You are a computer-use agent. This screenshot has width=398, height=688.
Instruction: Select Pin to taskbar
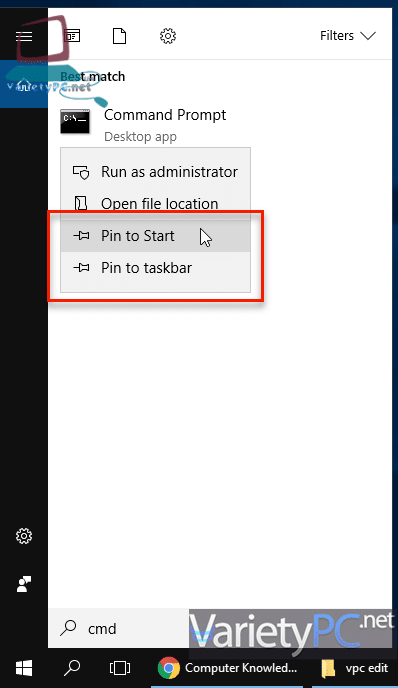click(x=155, y=268)
